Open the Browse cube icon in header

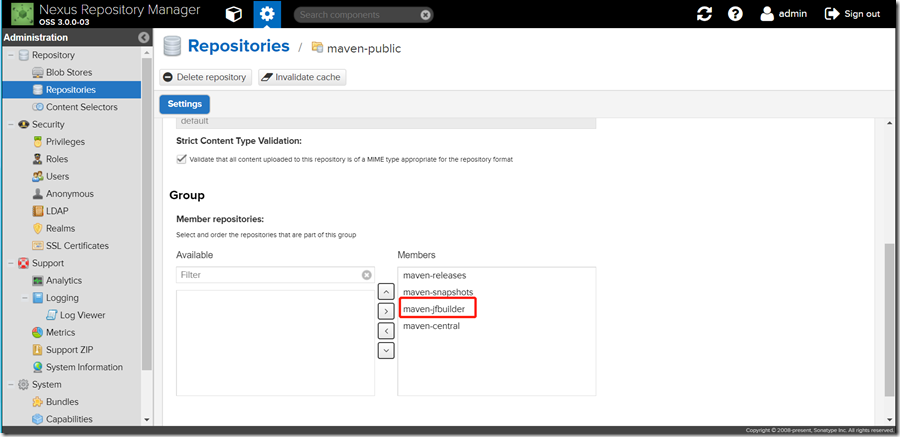point(234,14)
